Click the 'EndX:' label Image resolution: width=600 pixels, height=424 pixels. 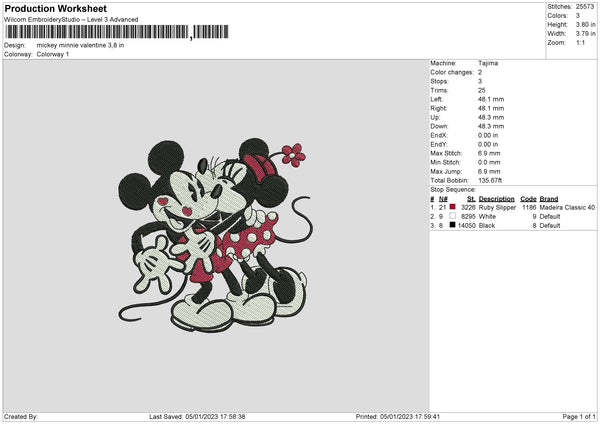(x=439, y=135)
